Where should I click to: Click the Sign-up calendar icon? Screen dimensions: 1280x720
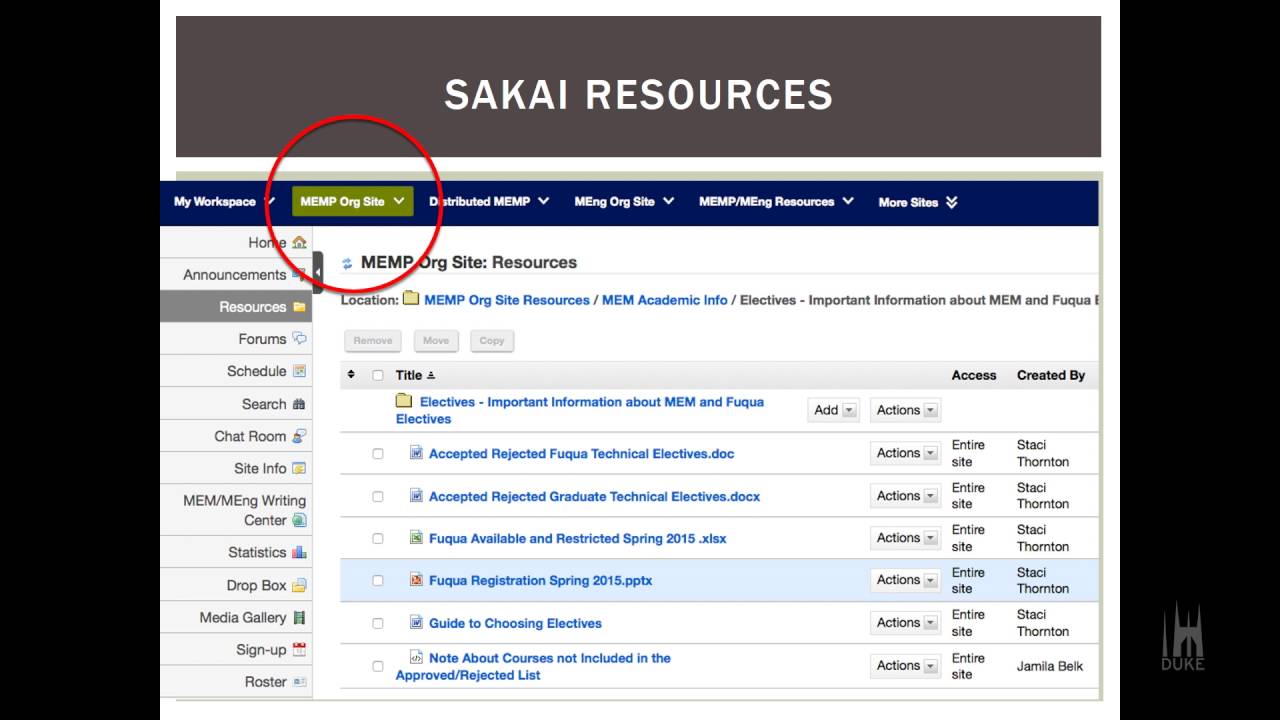point(299,649)
